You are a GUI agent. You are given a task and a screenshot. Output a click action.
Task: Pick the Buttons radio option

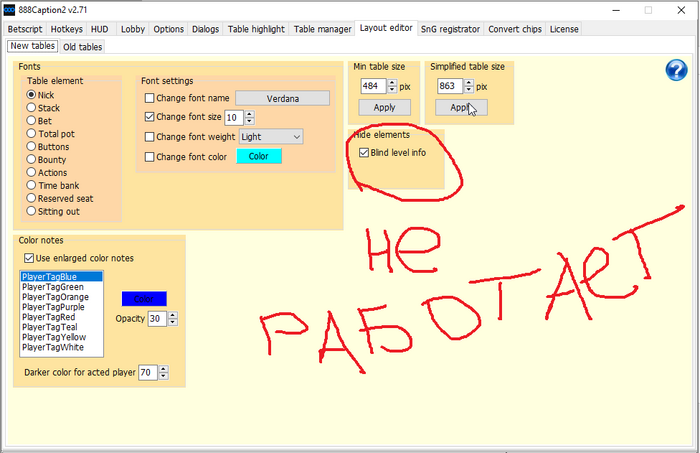click(x=31, y=146)
